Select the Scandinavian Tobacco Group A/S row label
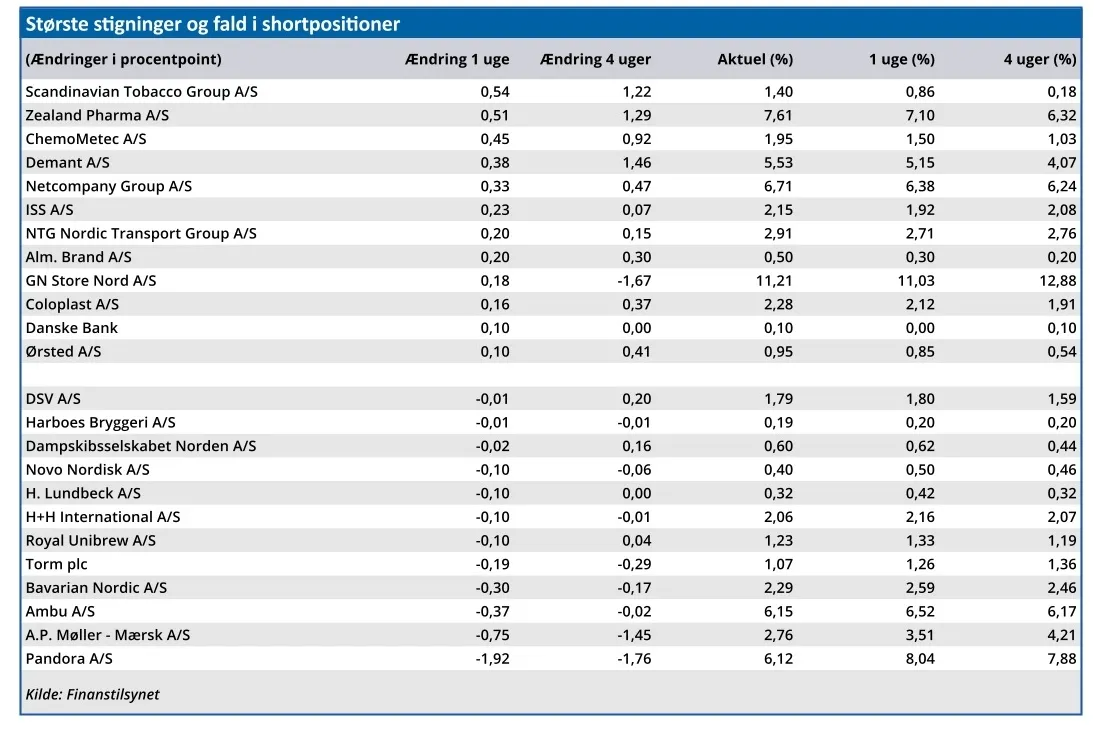This screenshot has width=1094, height=734. click(141, 91)
